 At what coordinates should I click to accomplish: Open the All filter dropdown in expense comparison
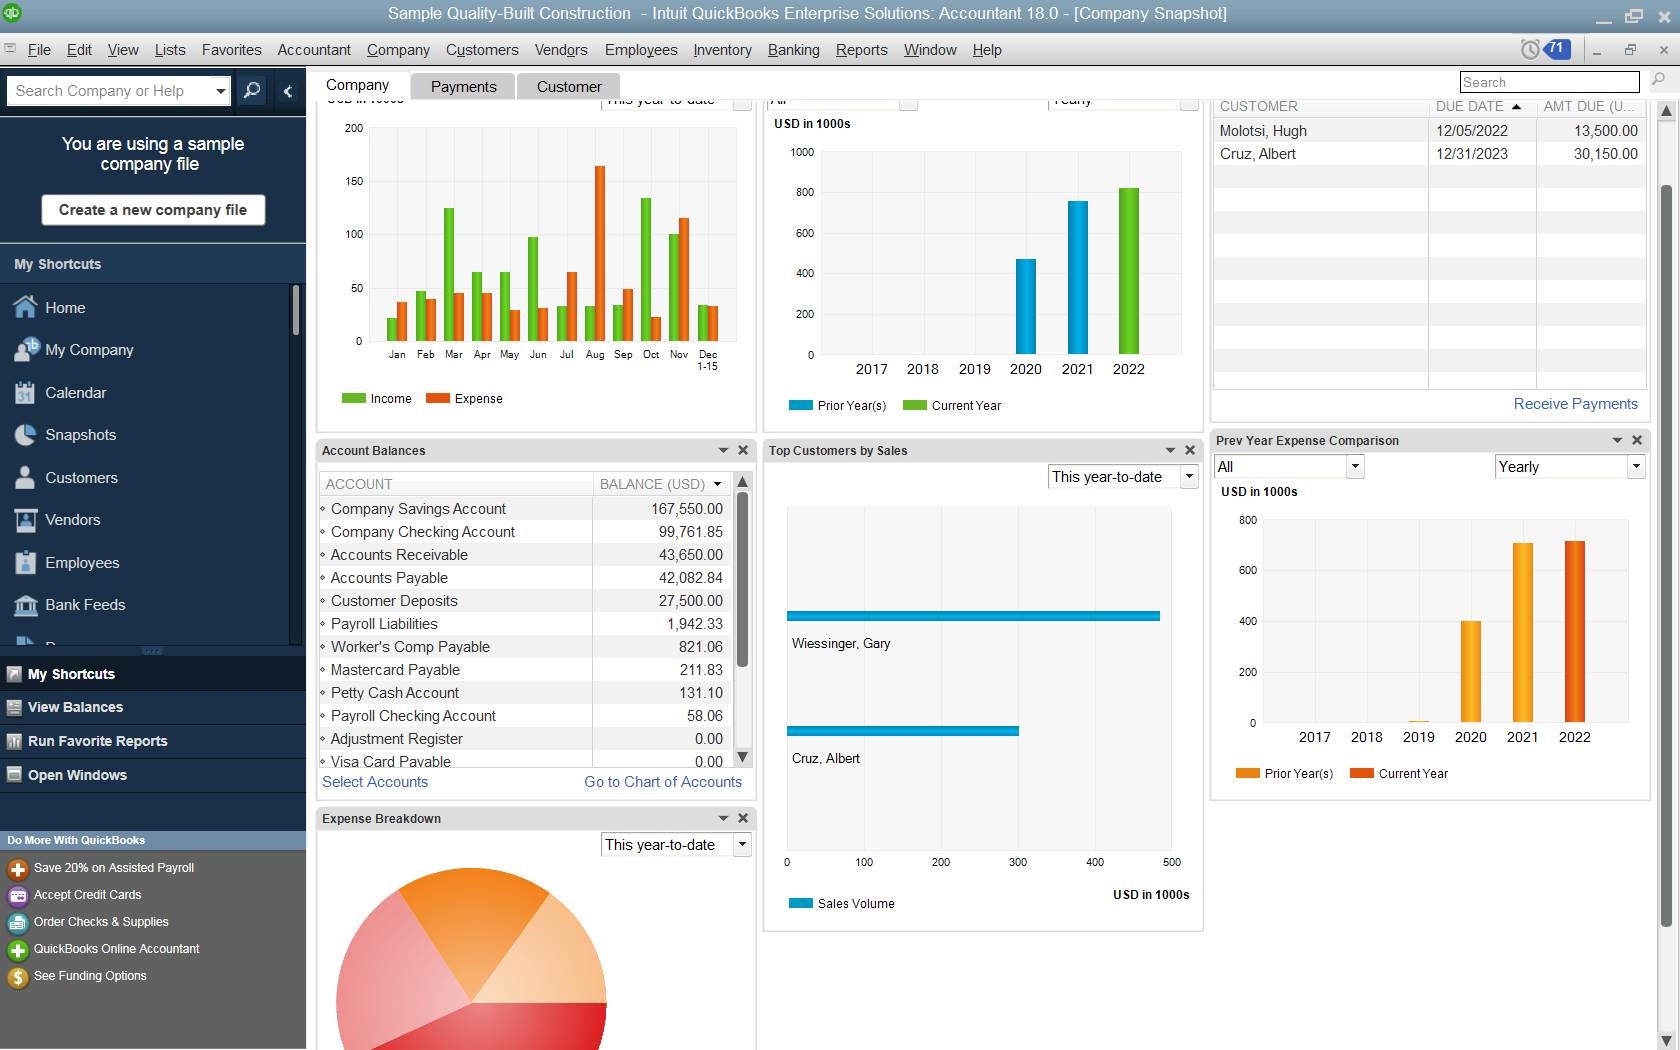1355,466
